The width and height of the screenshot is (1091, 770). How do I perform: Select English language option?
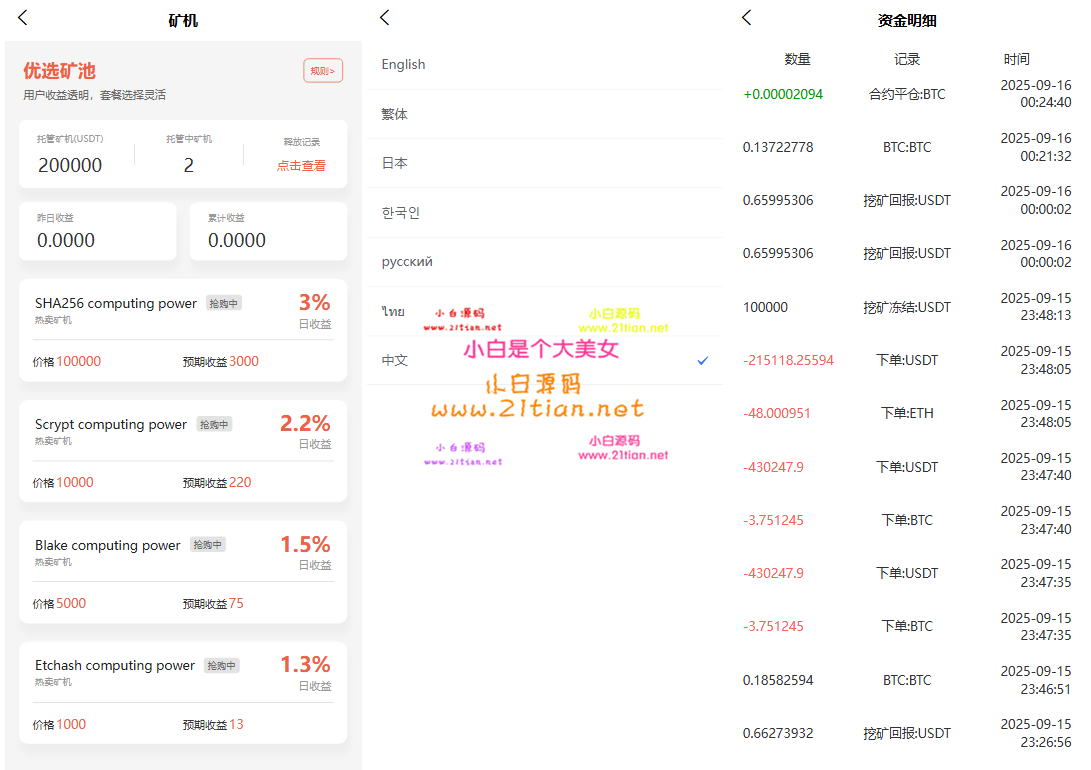pyautogui.click(x=403, y=65)
